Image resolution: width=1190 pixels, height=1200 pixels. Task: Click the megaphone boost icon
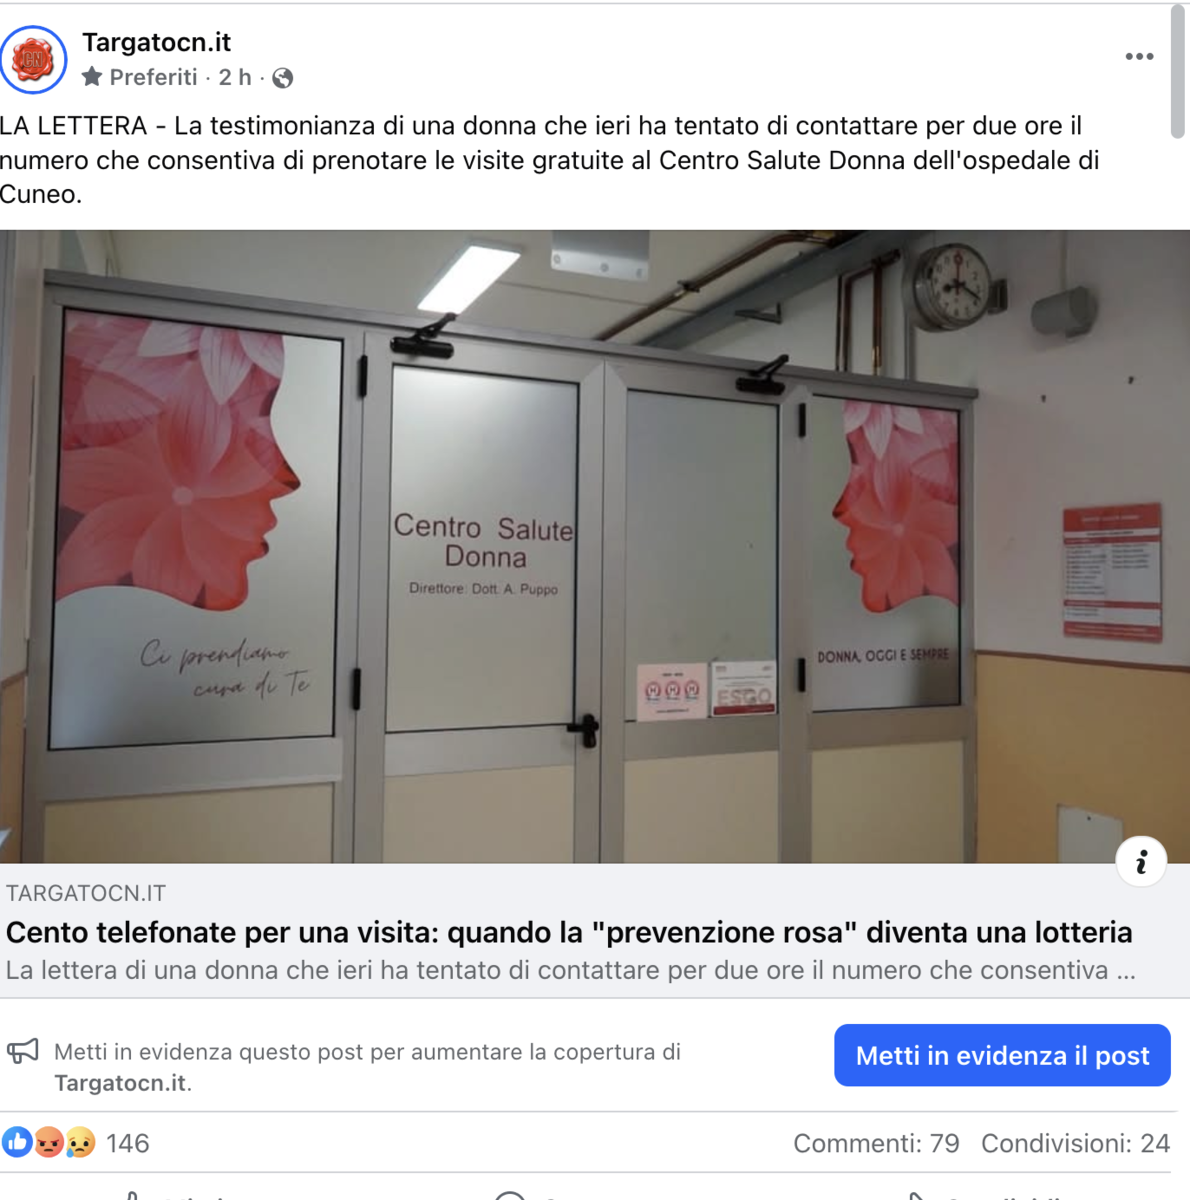23,1052
